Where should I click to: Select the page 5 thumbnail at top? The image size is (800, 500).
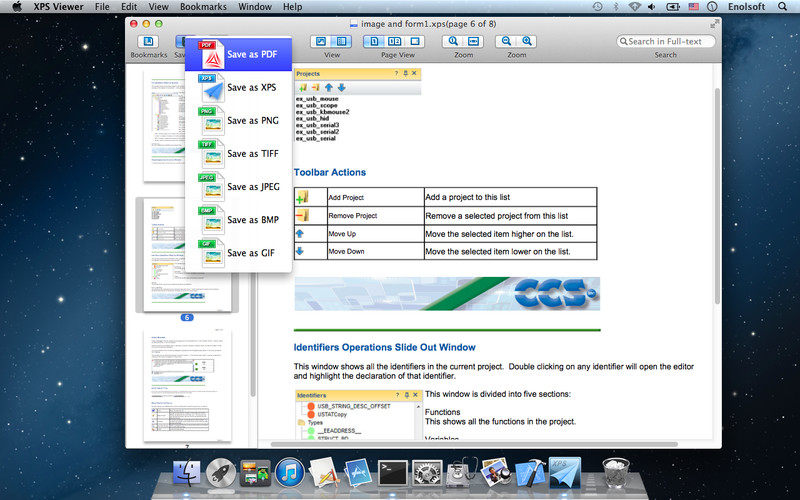click(164, 127)
